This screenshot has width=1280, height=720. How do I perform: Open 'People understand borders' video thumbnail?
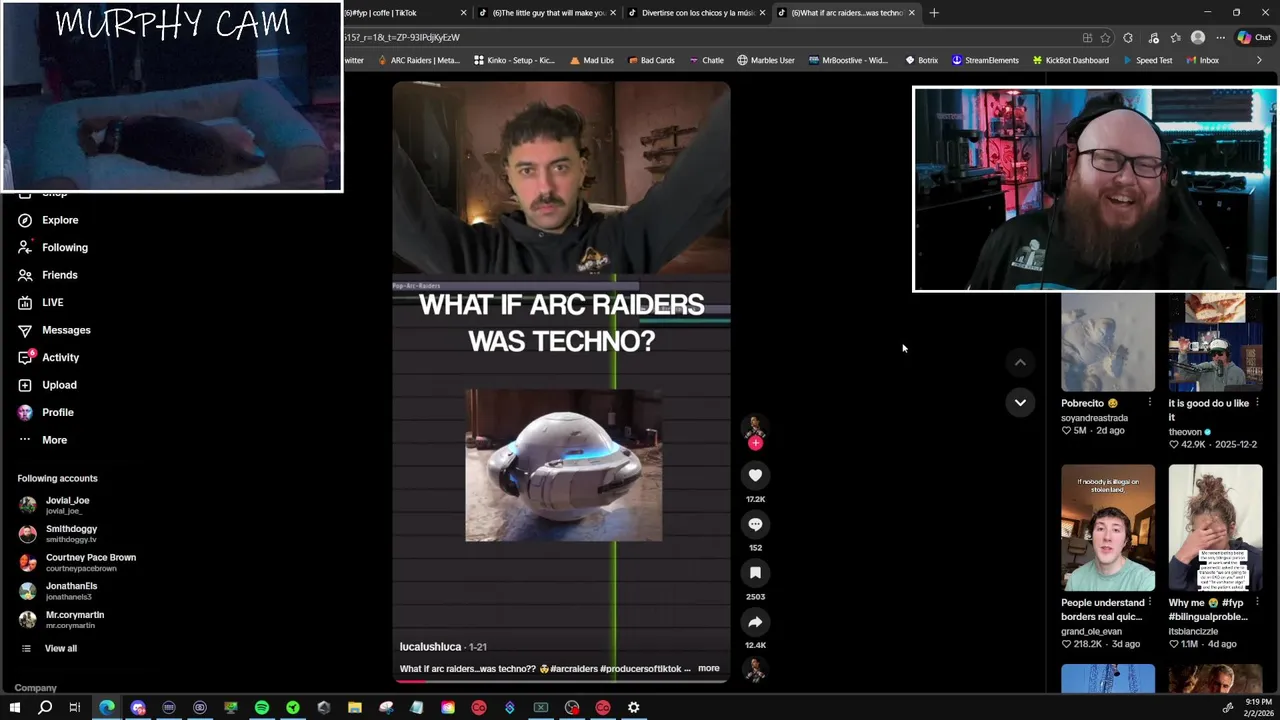1107,527
